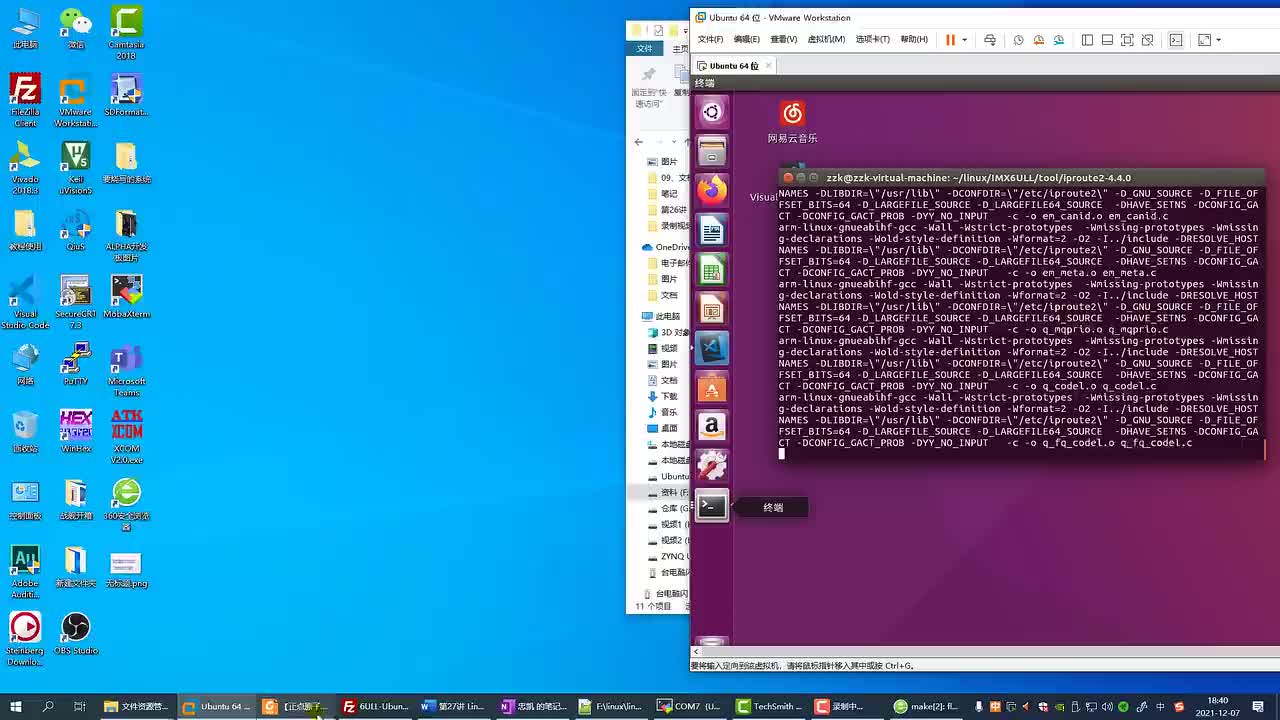Screen dimensions: 1280x720
Task: Open the OBS Studio desktop shortcut
Action: (76, 634)
